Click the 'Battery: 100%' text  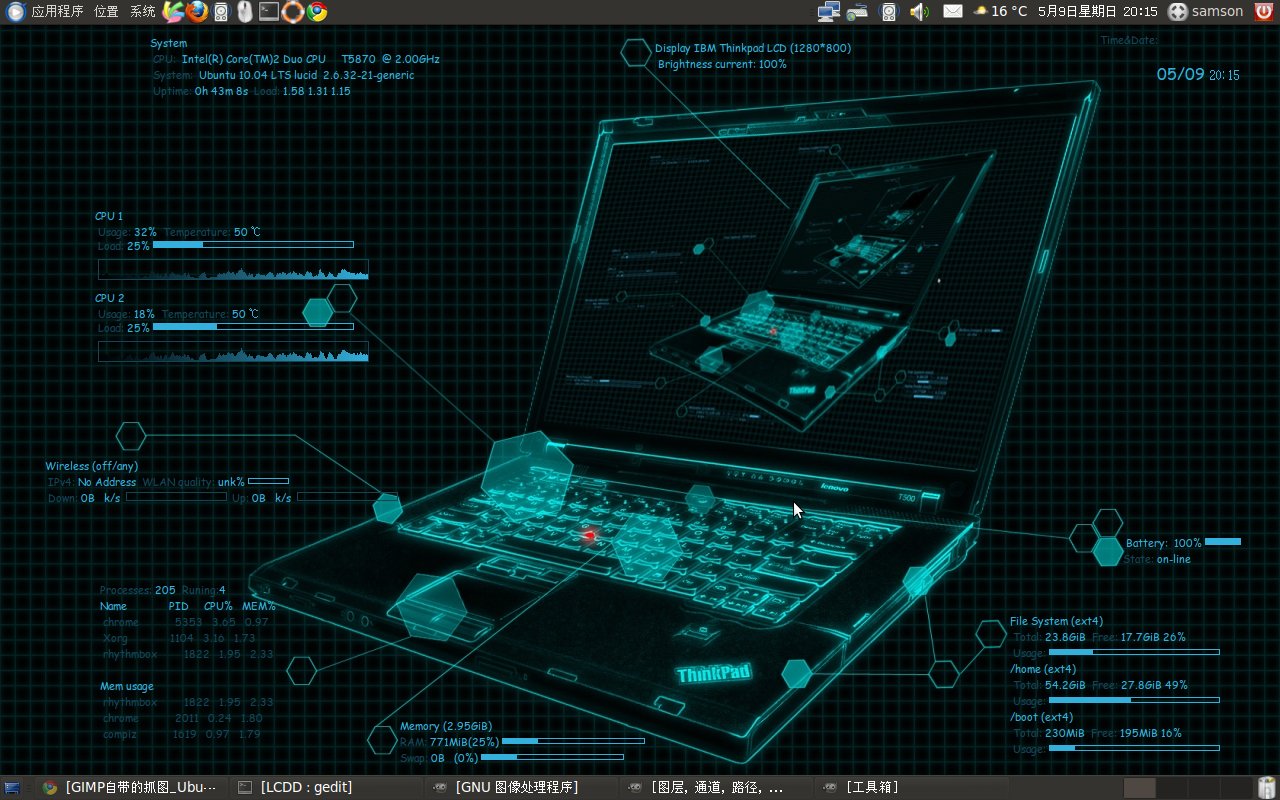point(1164,543)
